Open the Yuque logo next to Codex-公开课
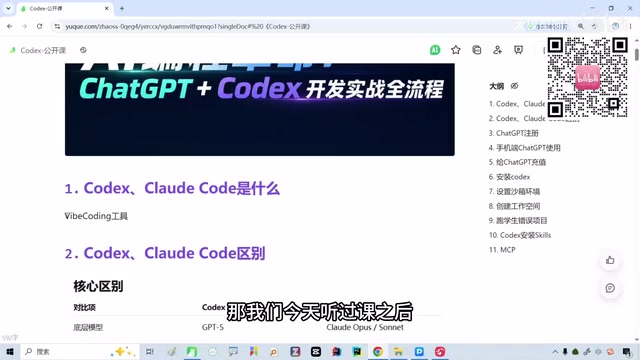The image size is (640, 360). point(13,50)
